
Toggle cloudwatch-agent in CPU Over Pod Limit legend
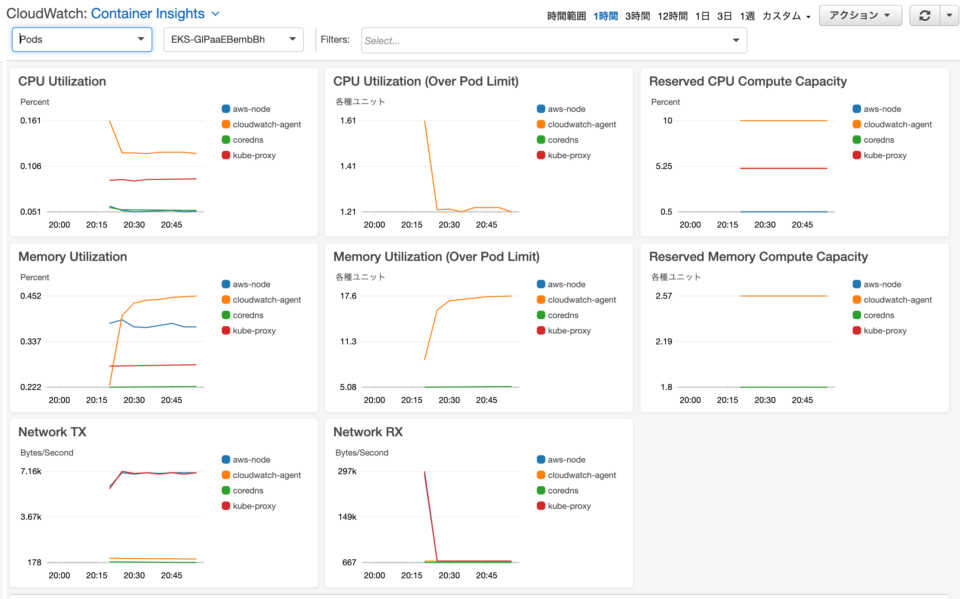pyautogui.click(x=576, y=124)
